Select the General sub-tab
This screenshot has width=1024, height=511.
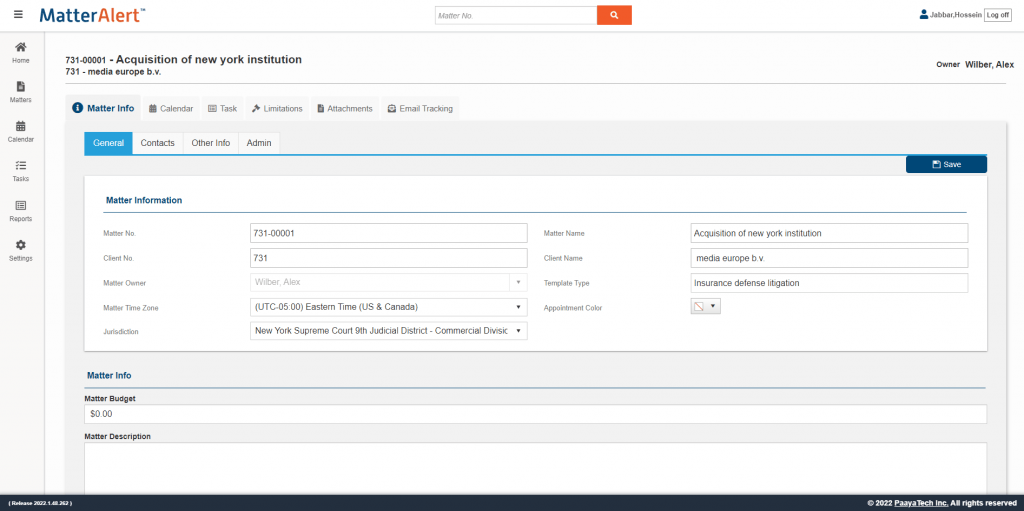click(108, 143)
